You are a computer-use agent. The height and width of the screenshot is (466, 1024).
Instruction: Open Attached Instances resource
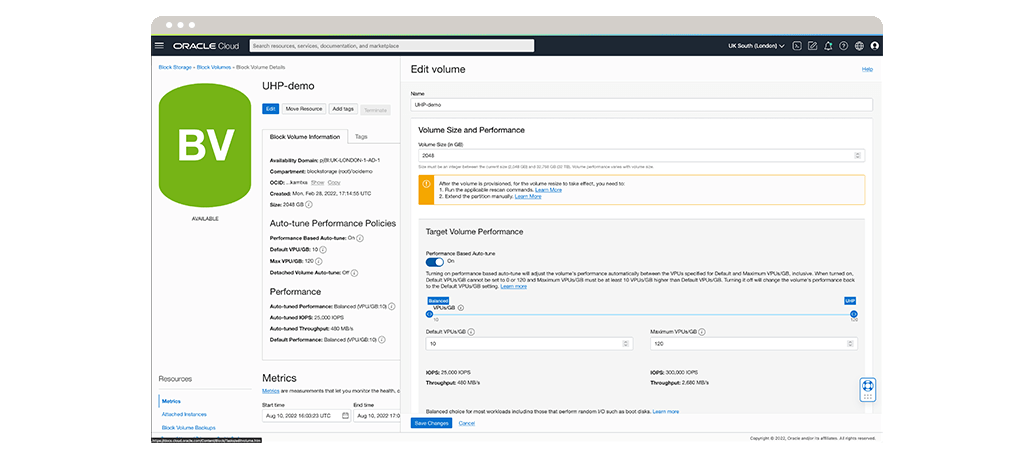184,414
